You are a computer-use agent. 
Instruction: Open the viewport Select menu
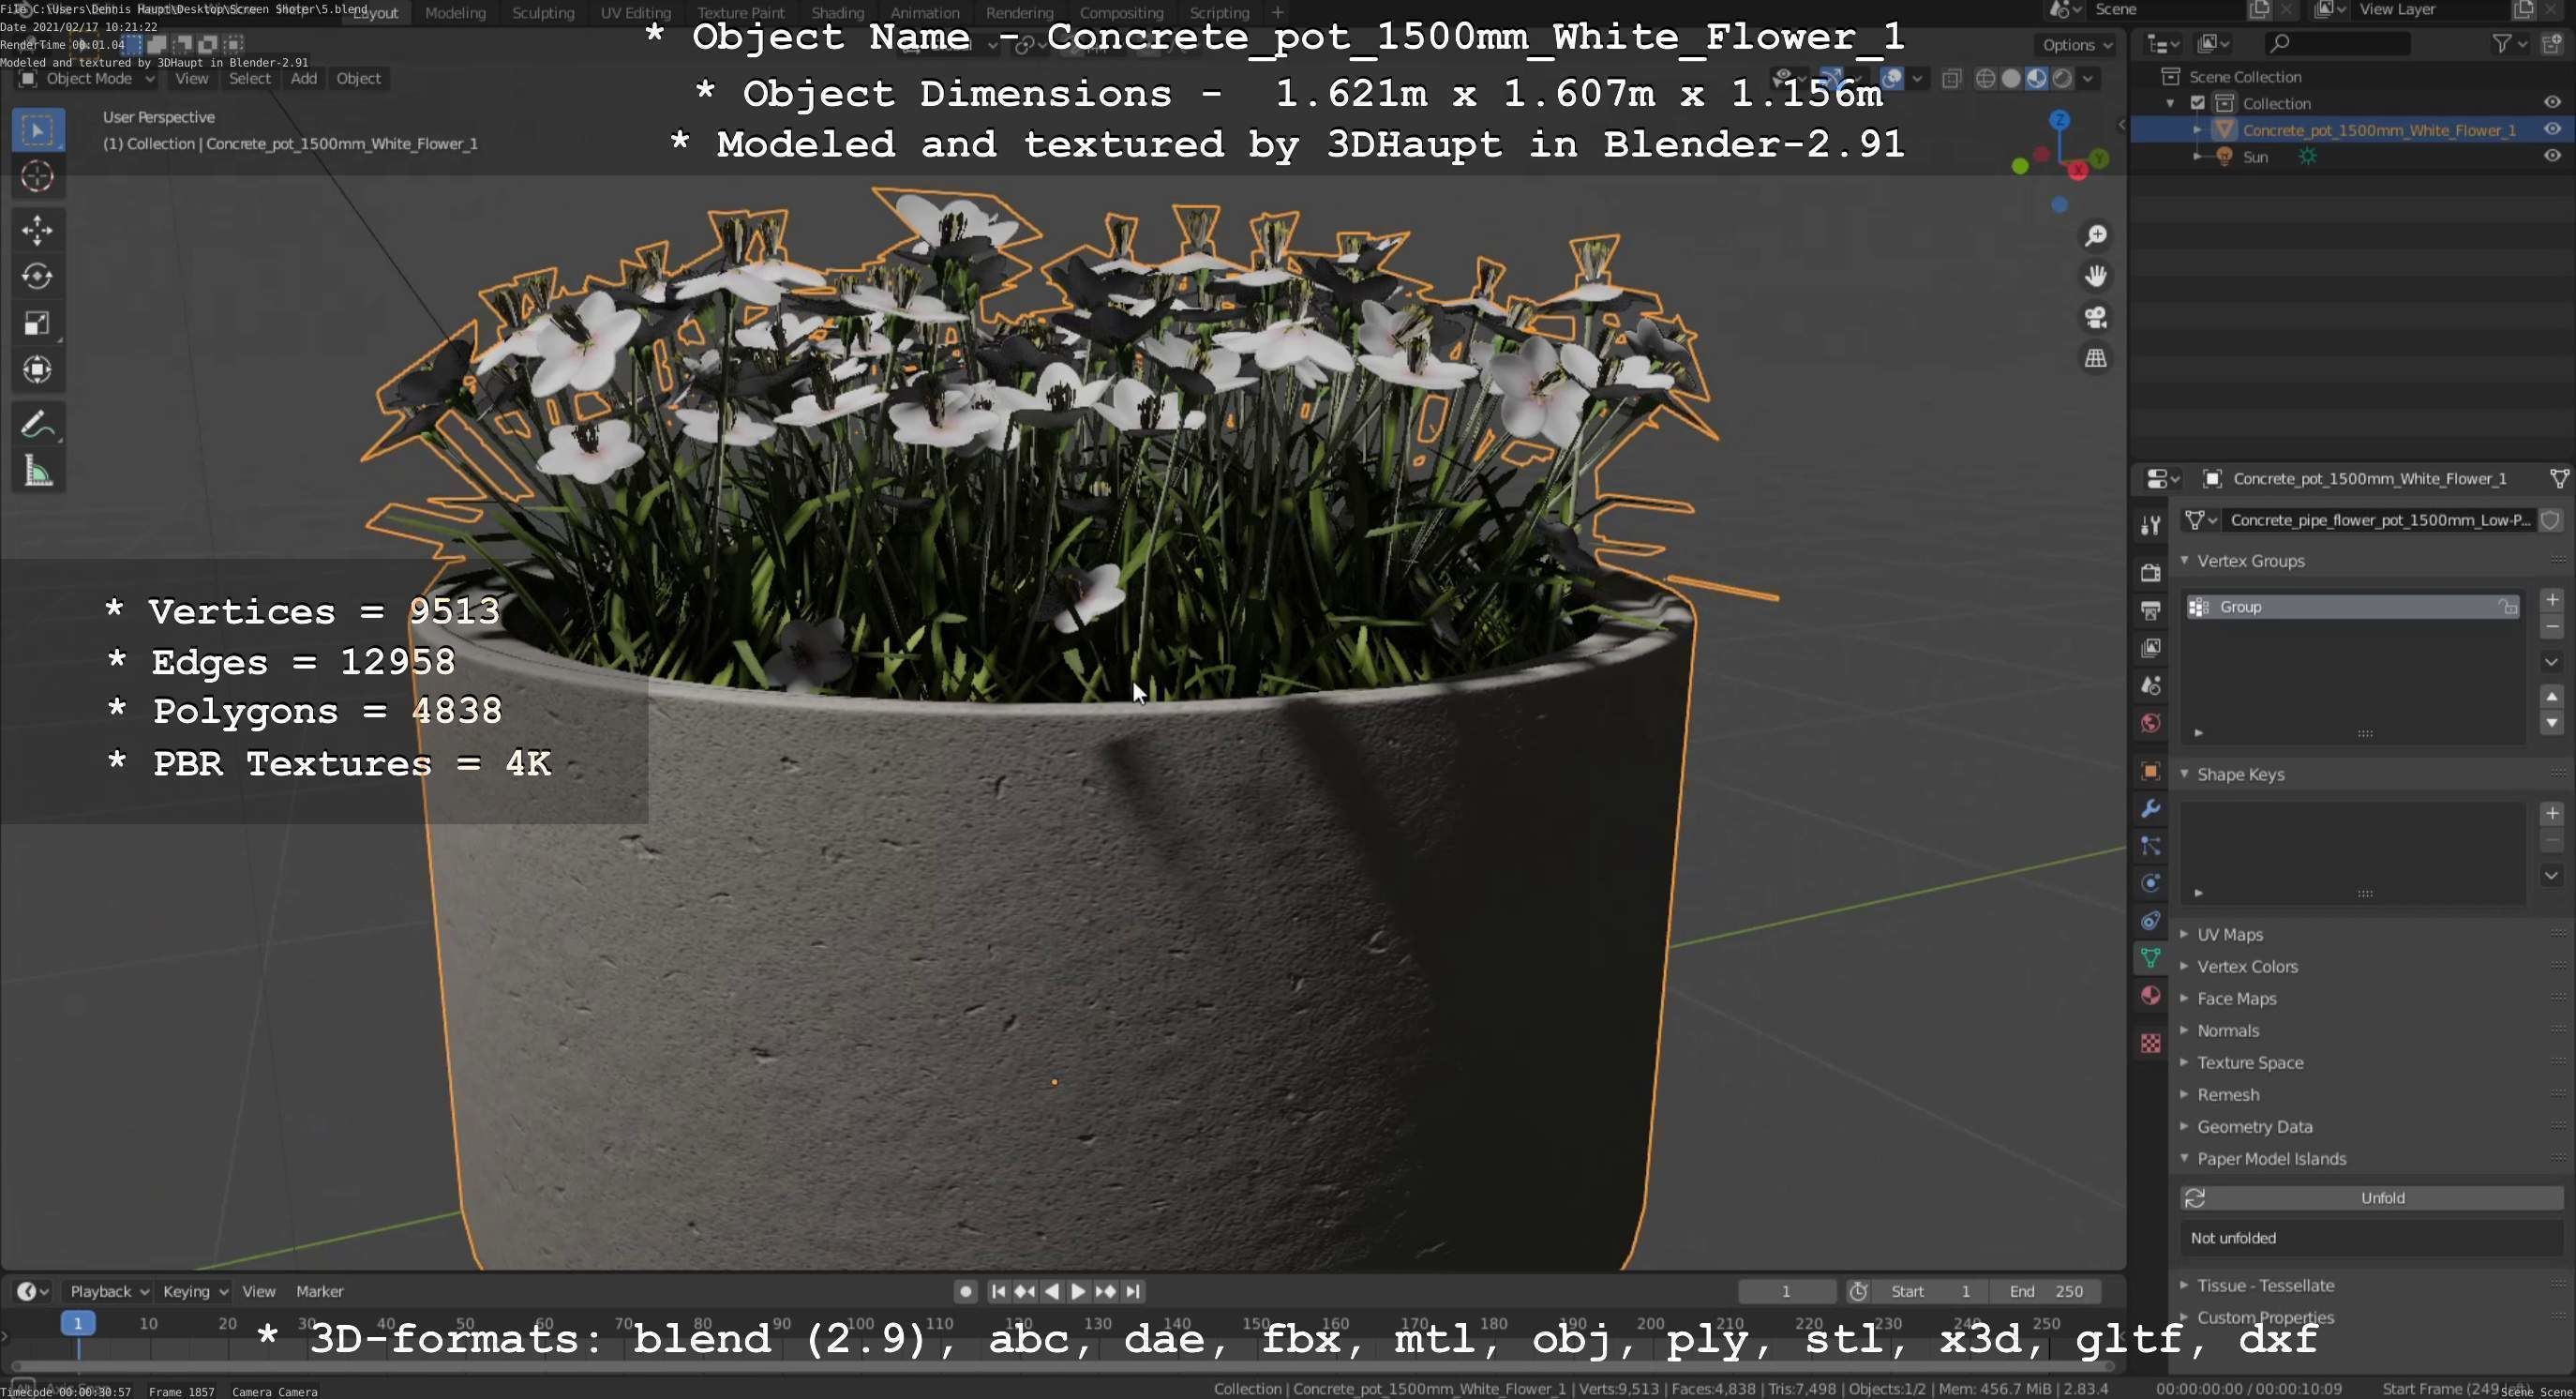click(249, 78)
